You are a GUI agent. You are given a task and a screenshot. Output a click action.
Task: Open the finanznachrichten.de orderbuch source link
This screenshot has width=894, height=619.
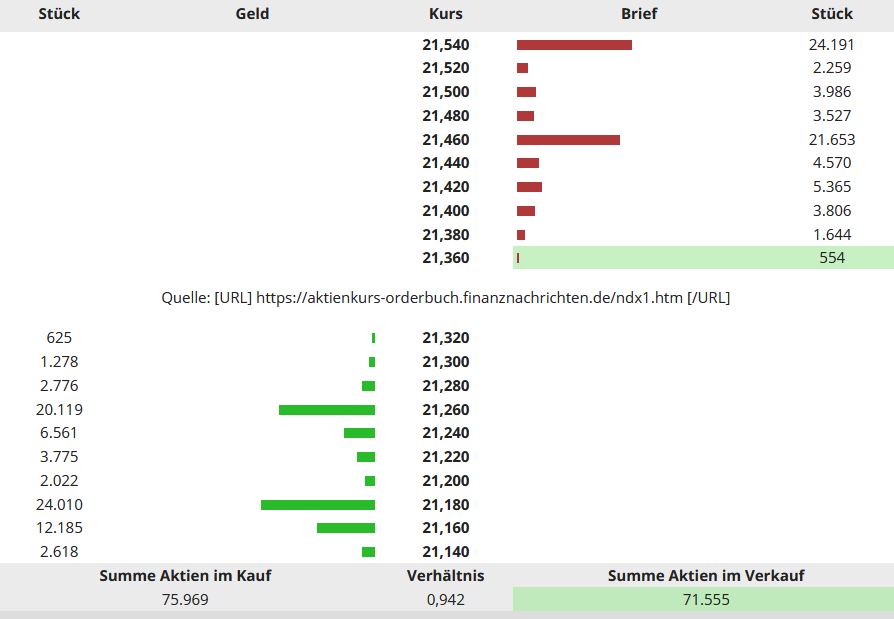pyautogui.click(x=469, y=298)
